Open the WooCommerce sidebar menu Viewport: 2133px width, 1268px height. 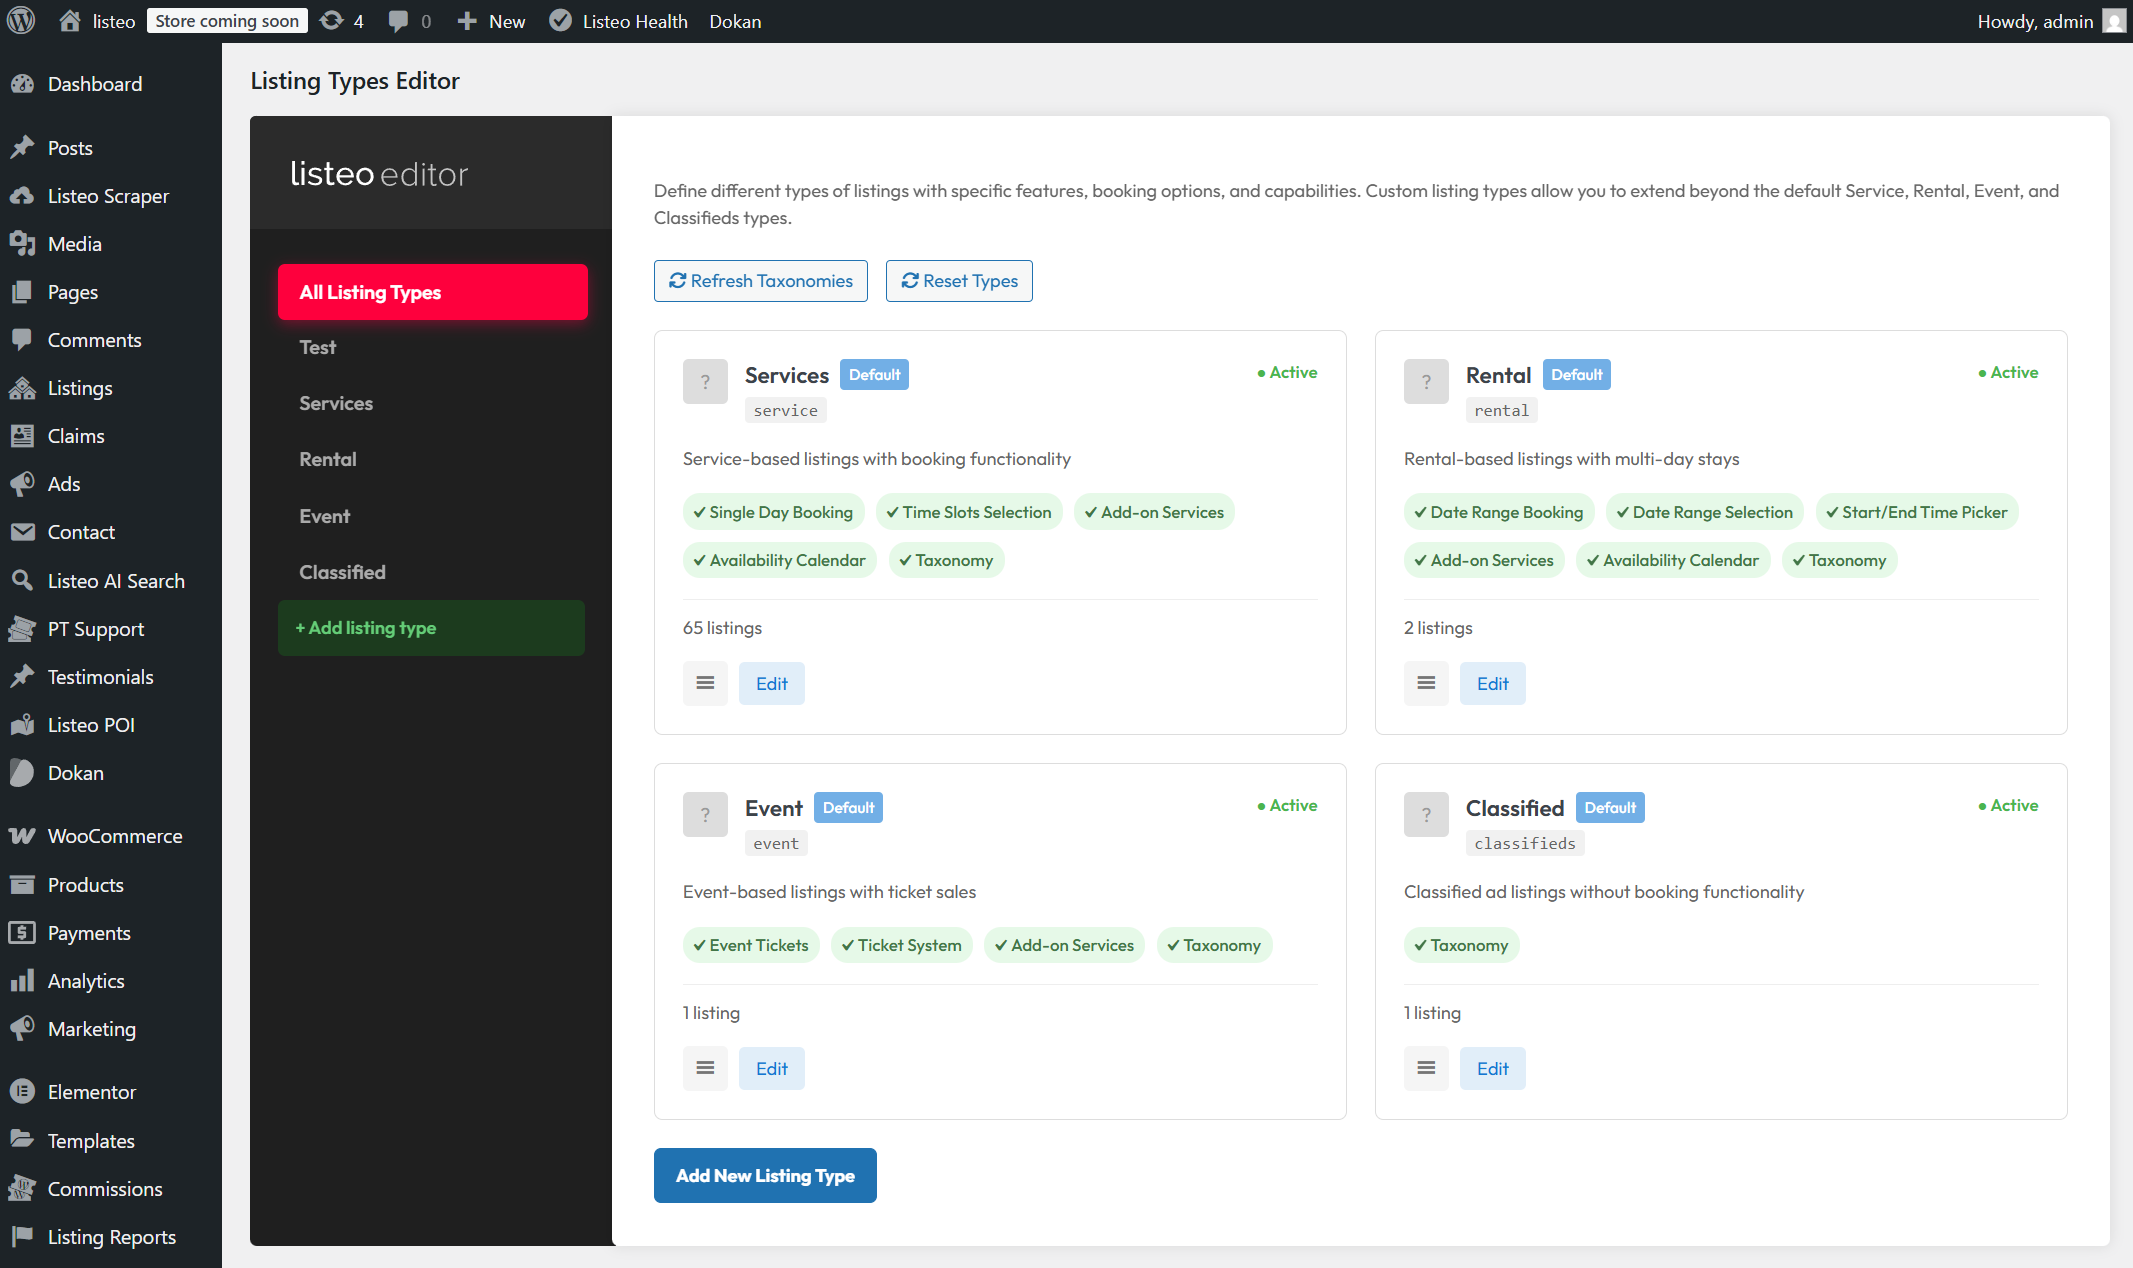[x=114, y=836]
